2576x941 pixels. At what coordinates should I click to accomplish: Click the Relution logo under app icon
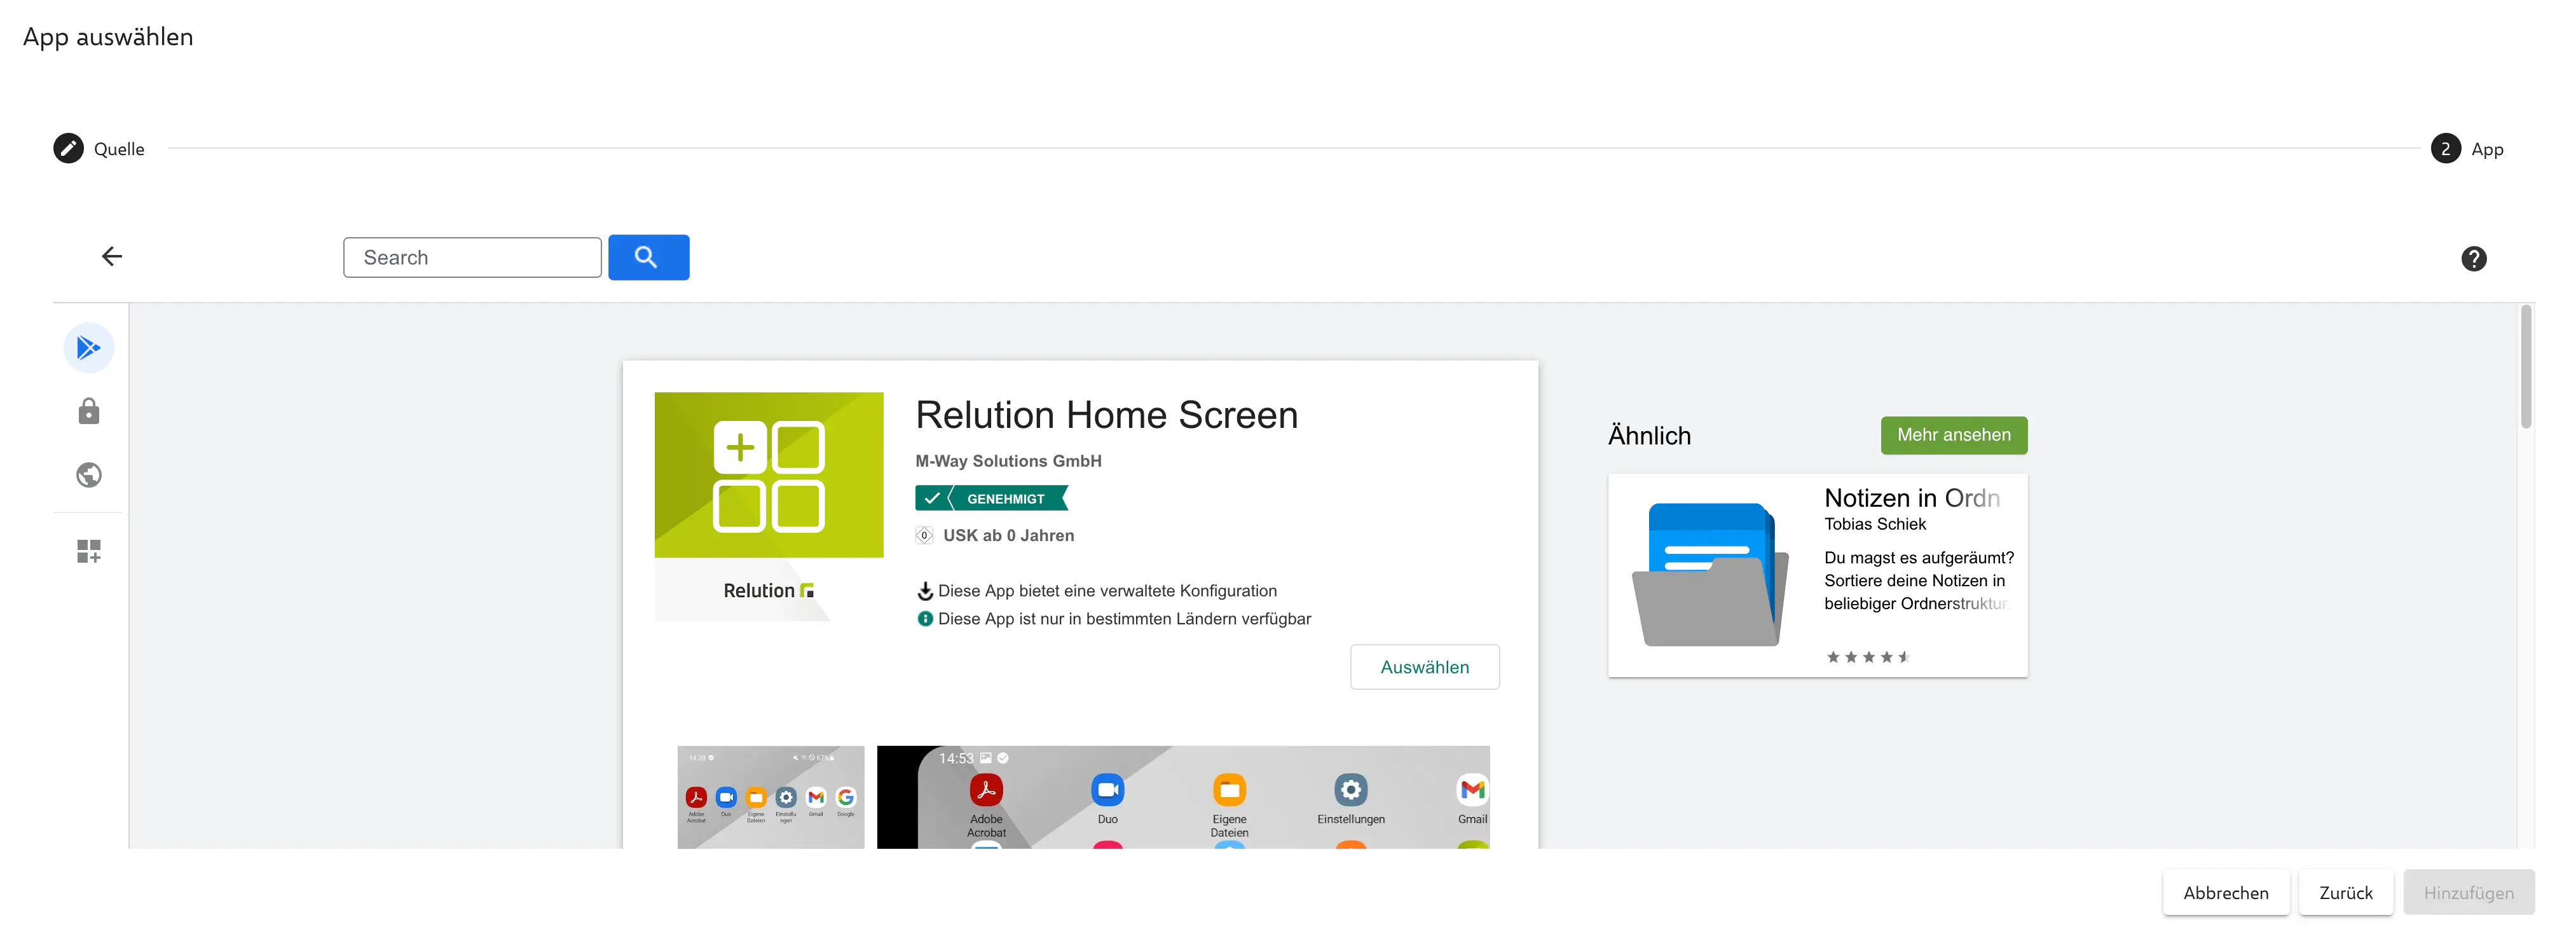coord(769,591)
